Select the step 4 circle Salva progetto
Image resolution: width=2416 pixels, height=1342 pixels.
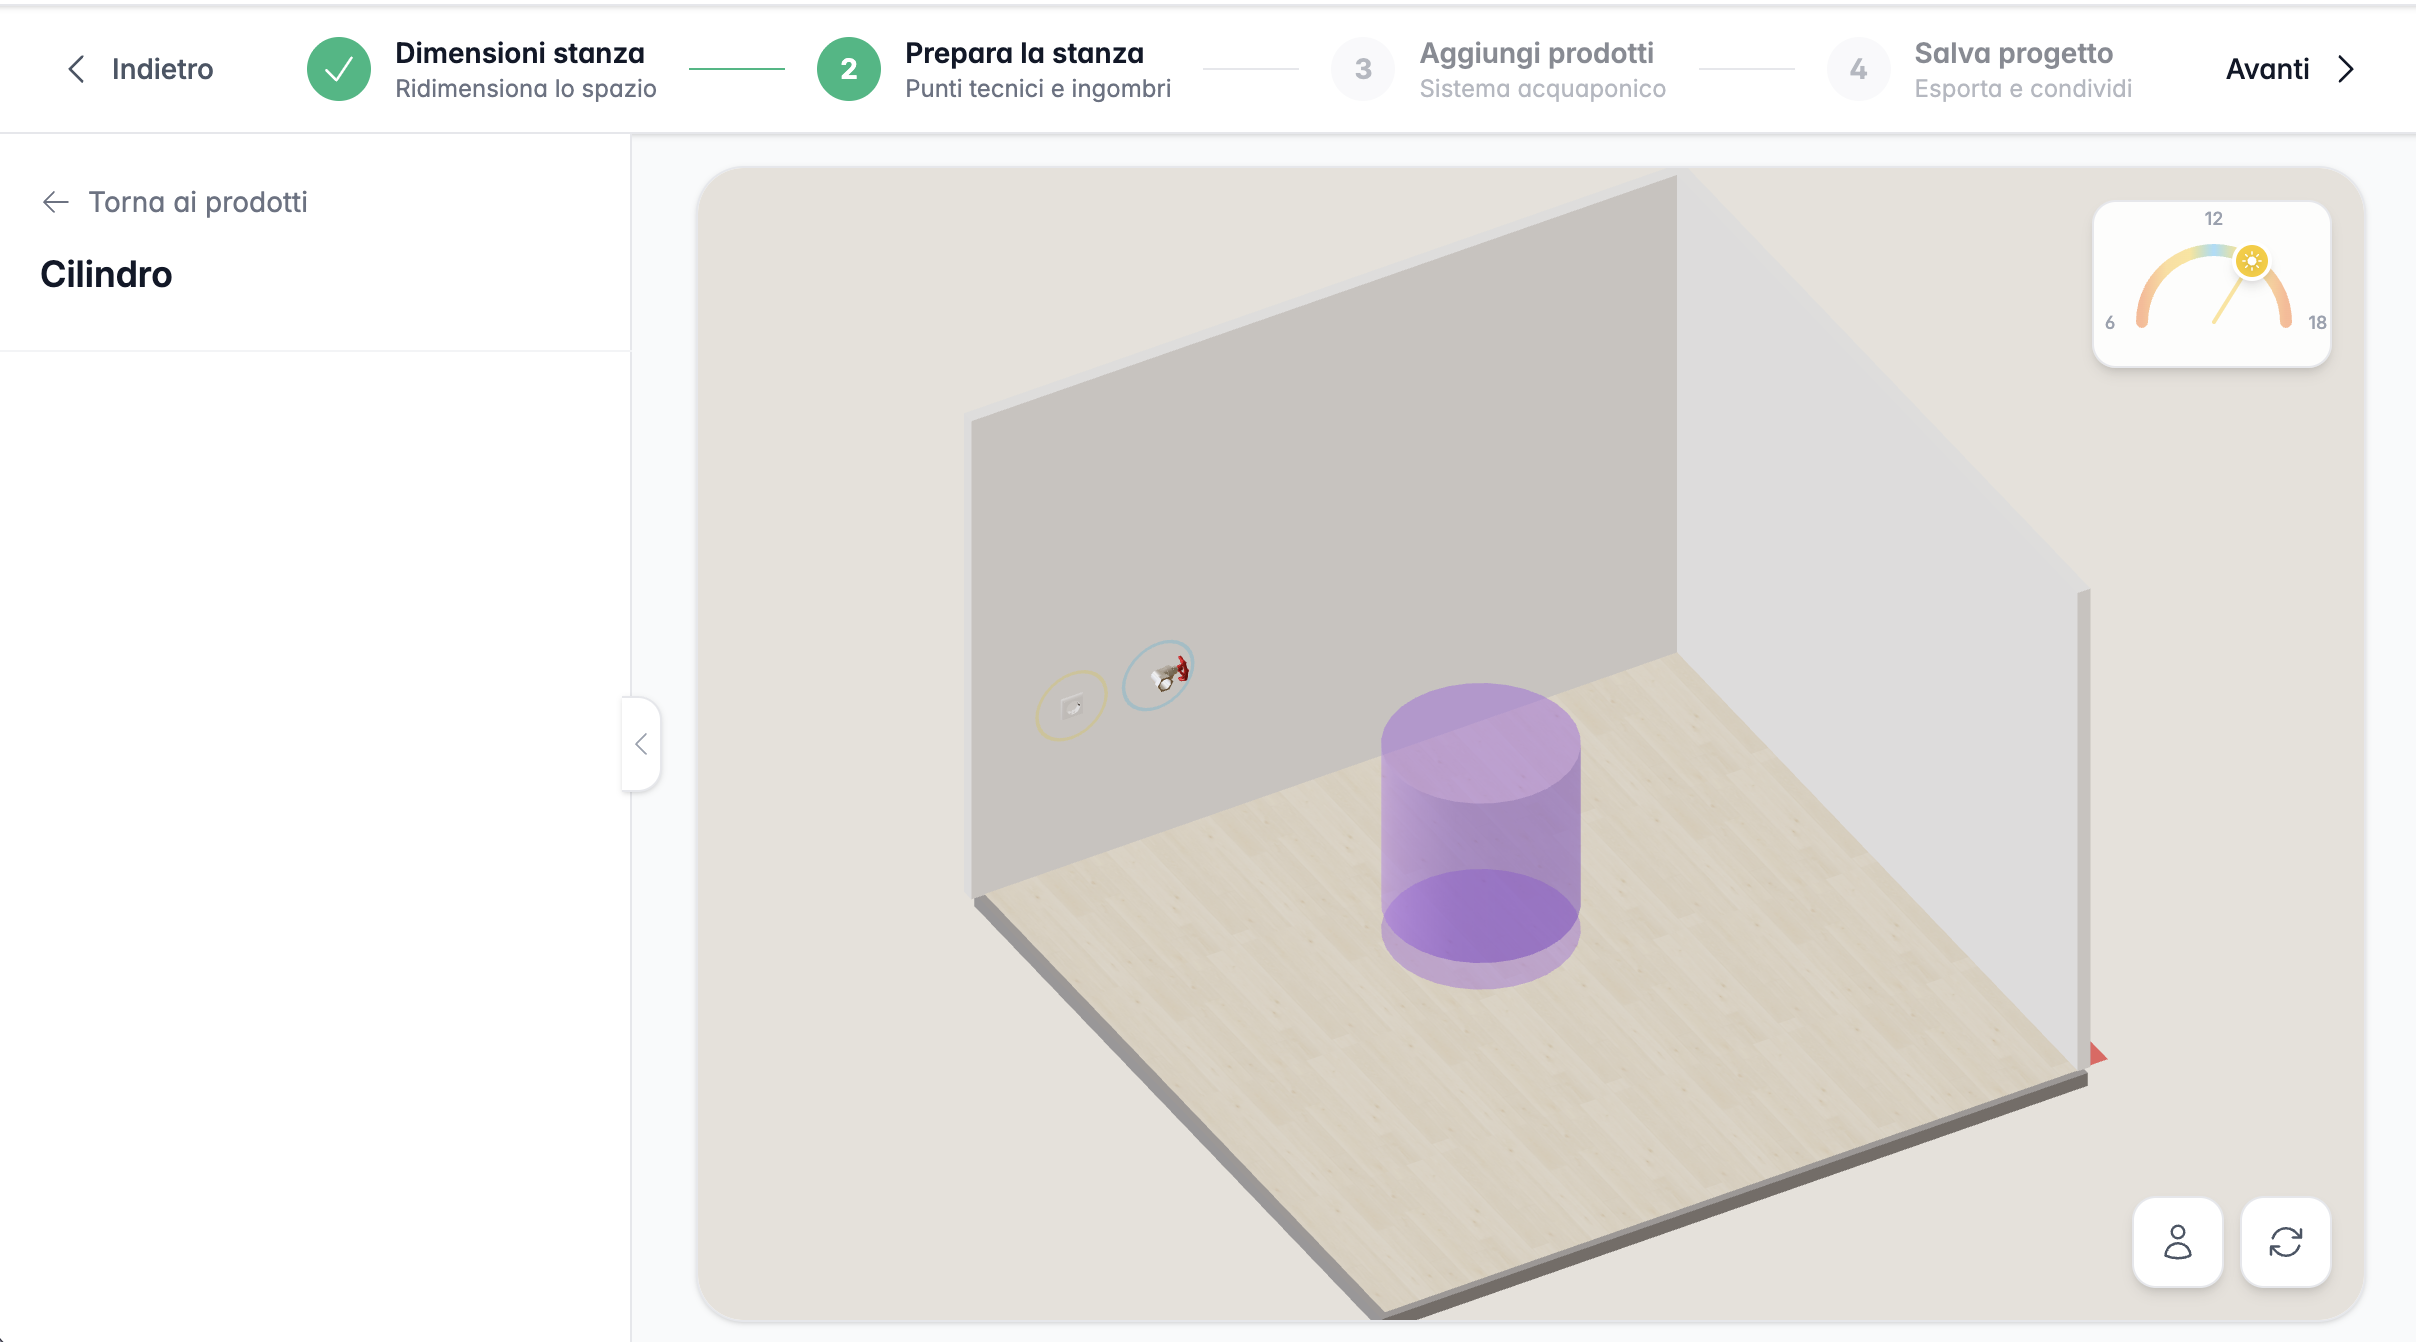pos(1858,68)
